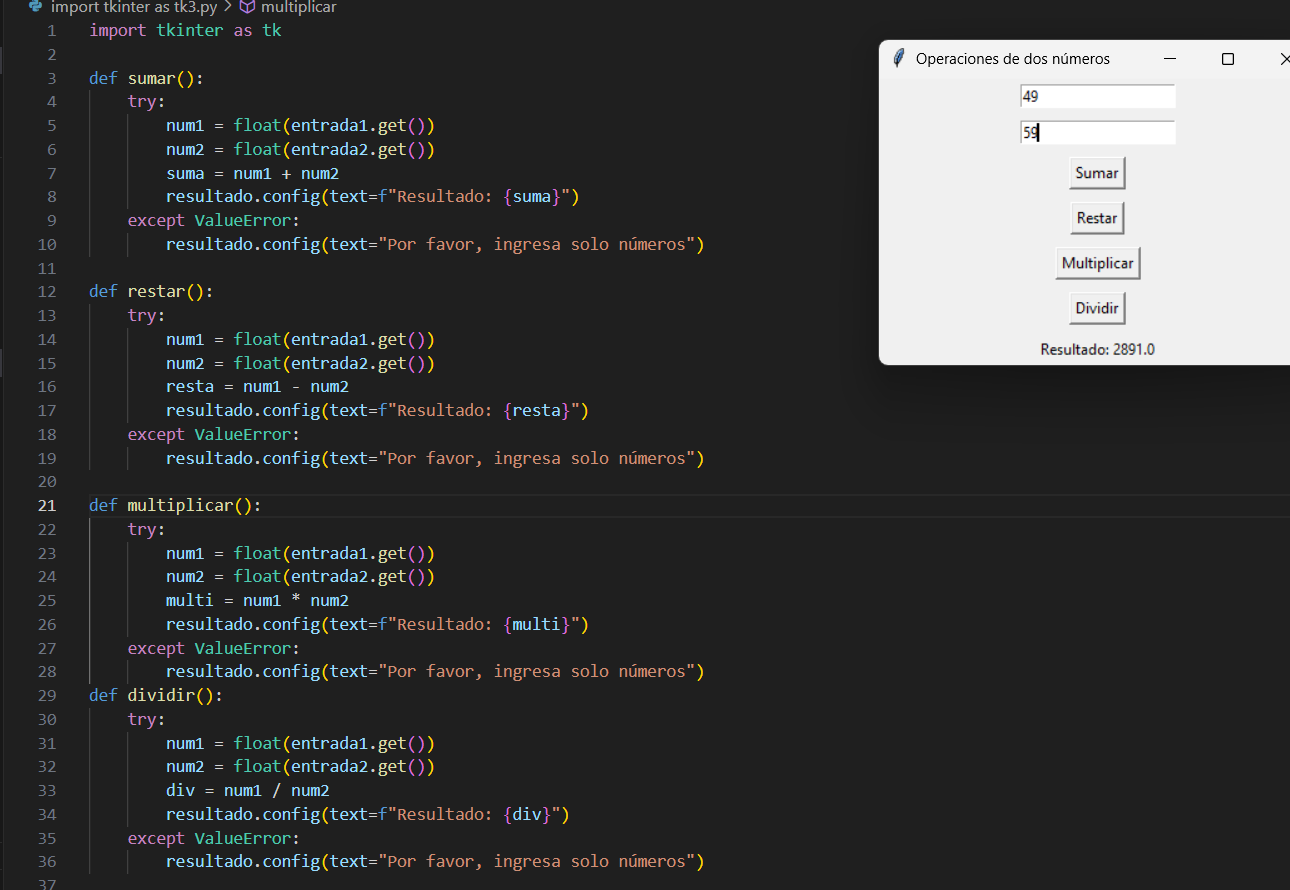This screenshot has width=1290, height=890.
Task: Place cursor on 'def restar():' at line 12
Action: 151,292
